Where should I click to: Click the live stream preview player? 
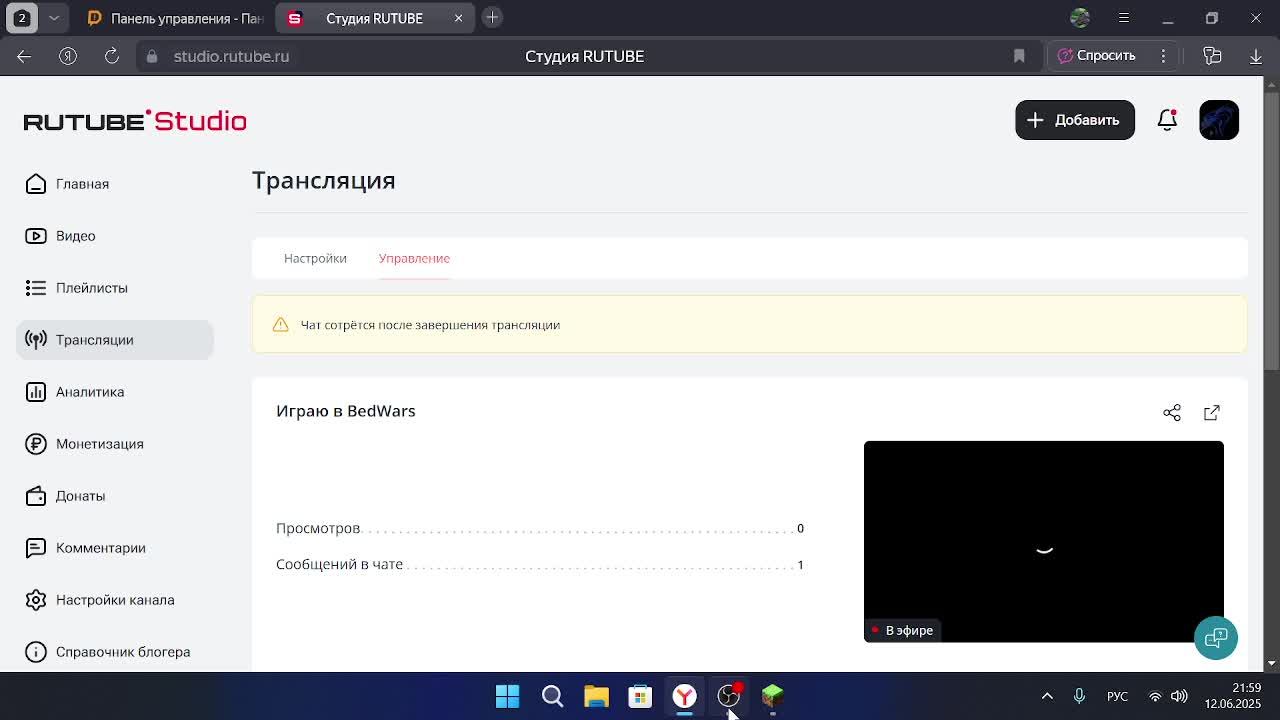point(1044,541)
